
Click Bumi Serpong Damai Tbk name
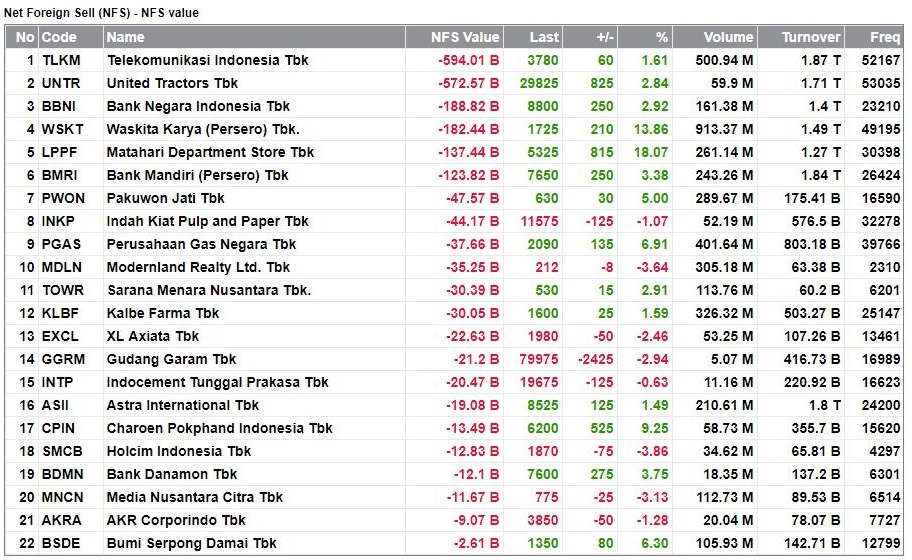coord(191,543)
